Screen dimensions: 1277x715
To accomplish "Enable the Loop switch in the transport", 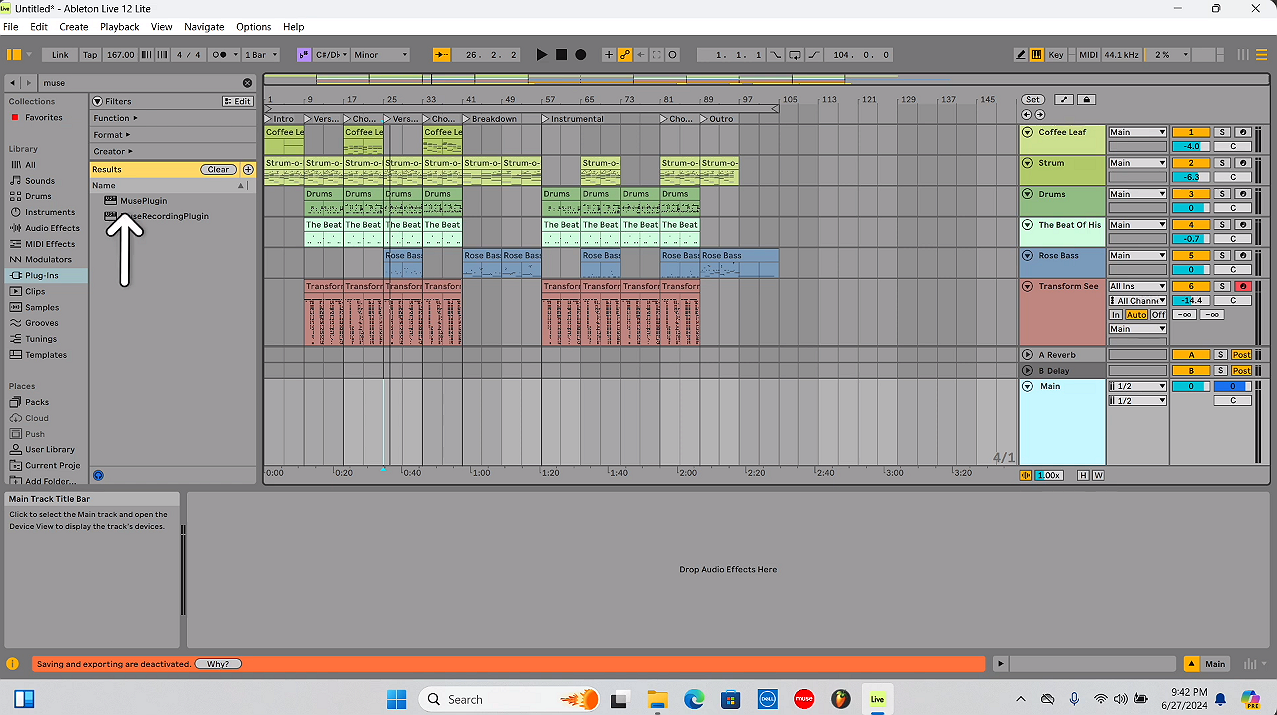I will 794,55.
